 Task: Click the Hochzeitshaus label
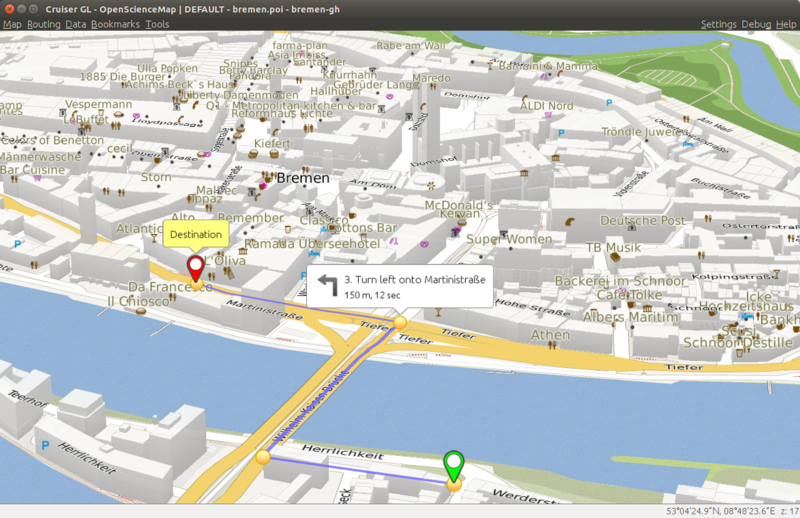click(x=746, y=306)
